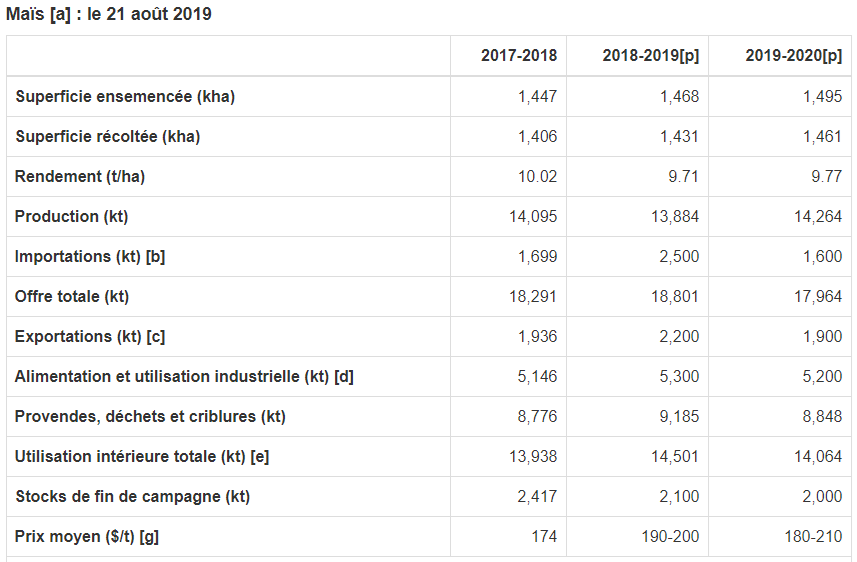Click the 'Production (kt)' row label
The width and height of the screenshot is (857, 562).
72,217
